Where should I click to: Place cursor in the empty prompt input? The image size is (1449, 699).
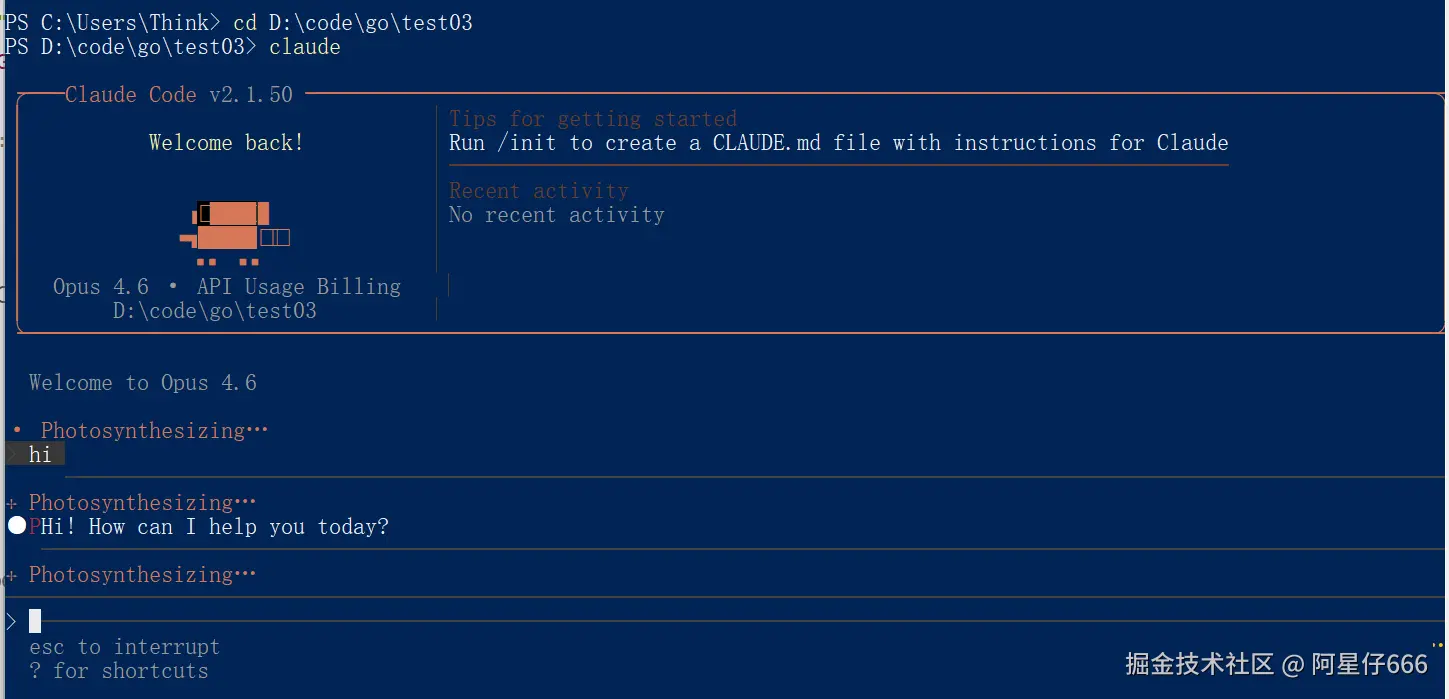(x=300, y=622)
